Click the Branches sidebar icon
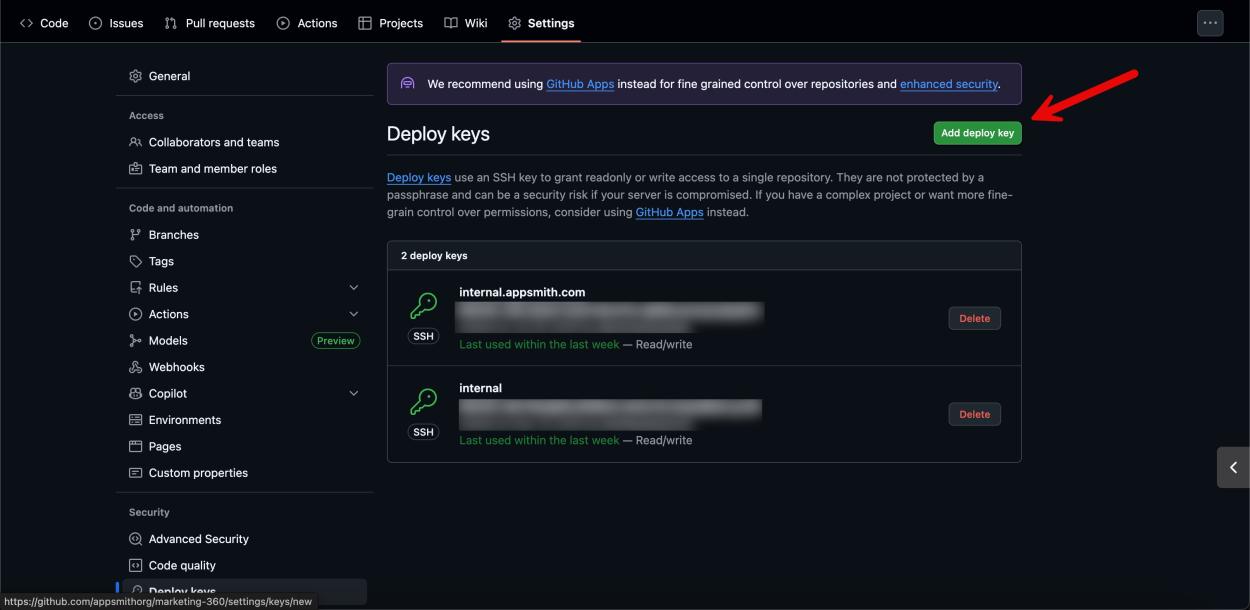This screenshot has width=1250, height=610. (136, 234)
